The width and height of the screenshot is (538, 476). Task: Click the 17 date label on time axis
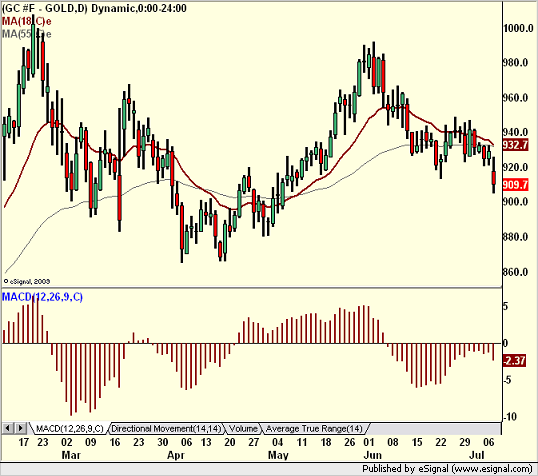coord(23,442)
